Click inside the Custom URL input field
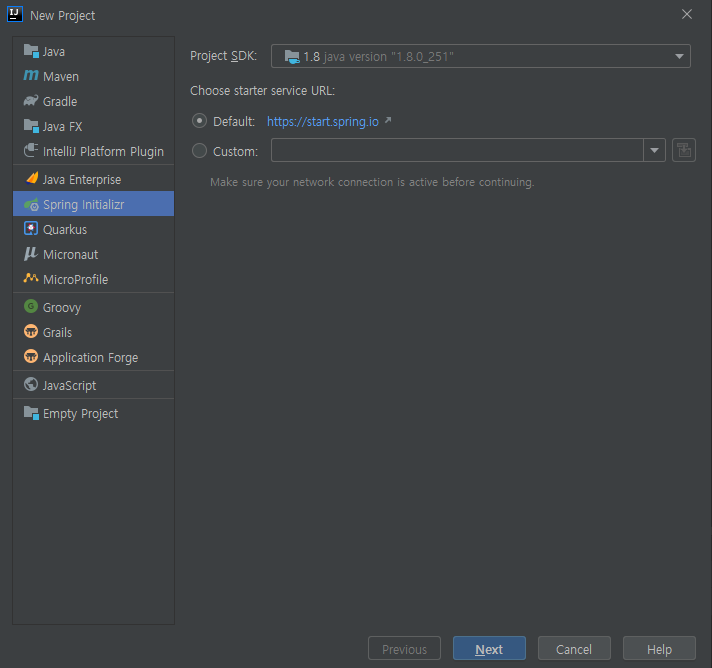 [x=457, y=150]
